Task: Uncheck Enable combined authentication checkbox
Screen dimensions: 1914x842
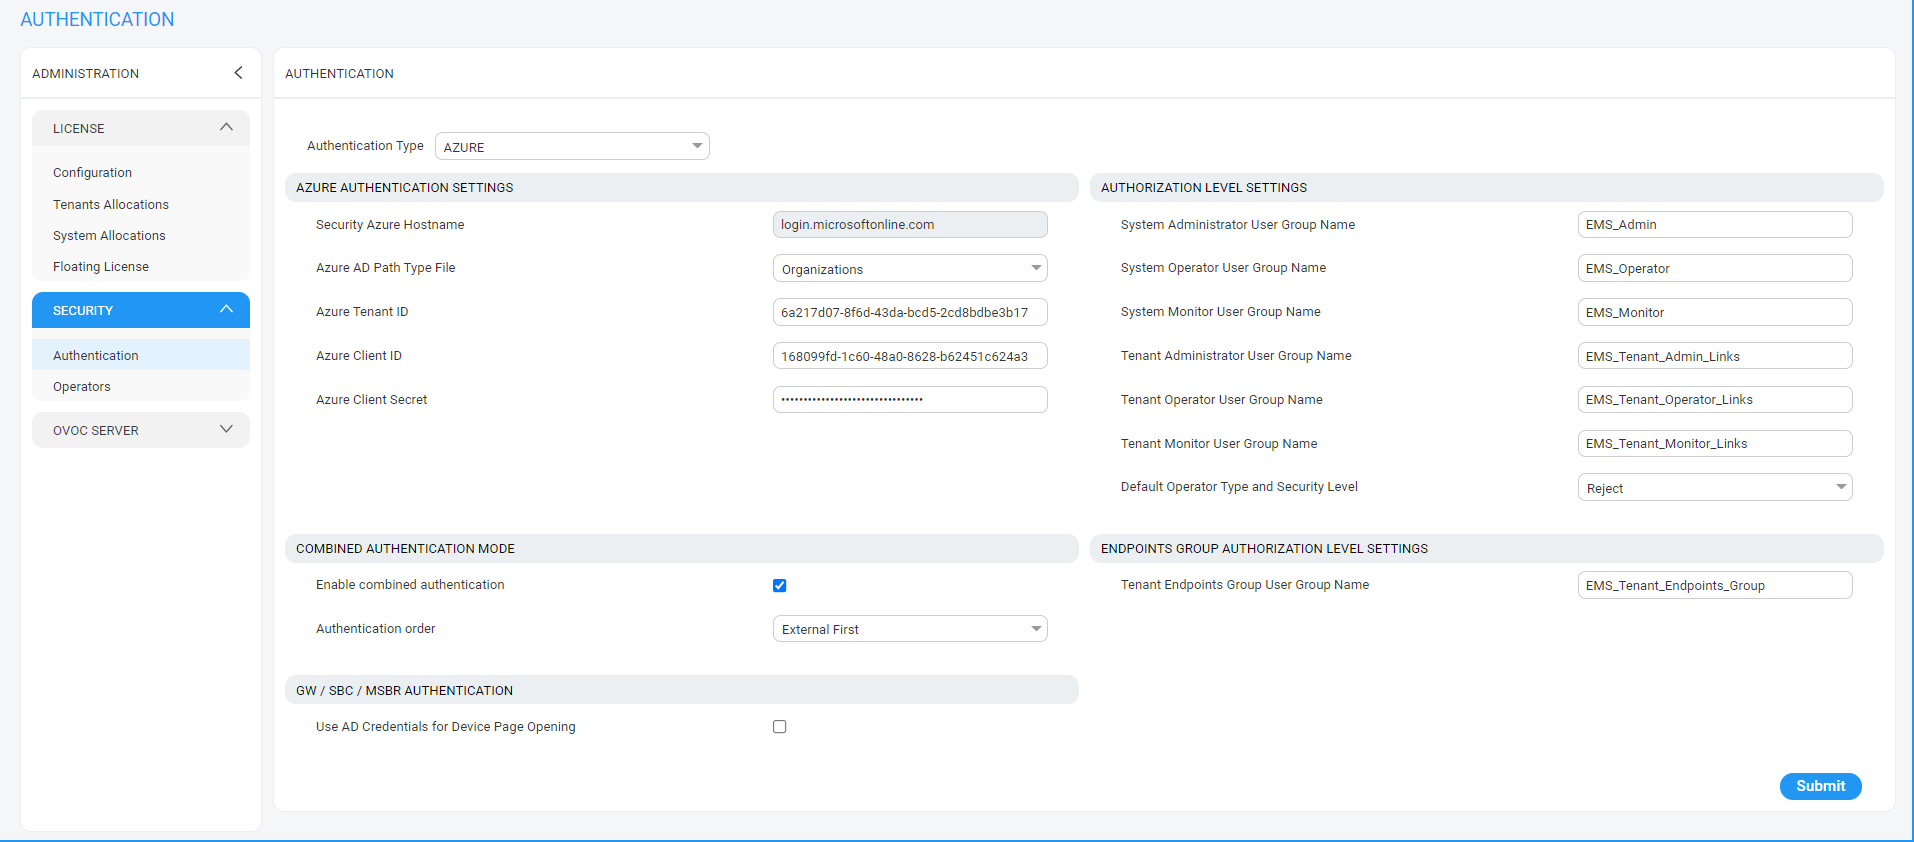Action: pyautogui.click(x=780, y=586)
